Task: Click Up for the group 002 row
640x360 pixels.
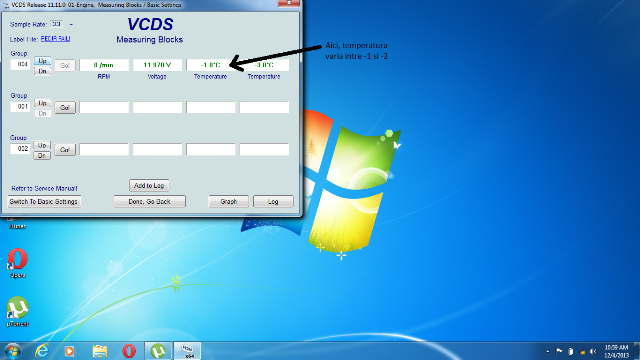Action: pos(42,145)
